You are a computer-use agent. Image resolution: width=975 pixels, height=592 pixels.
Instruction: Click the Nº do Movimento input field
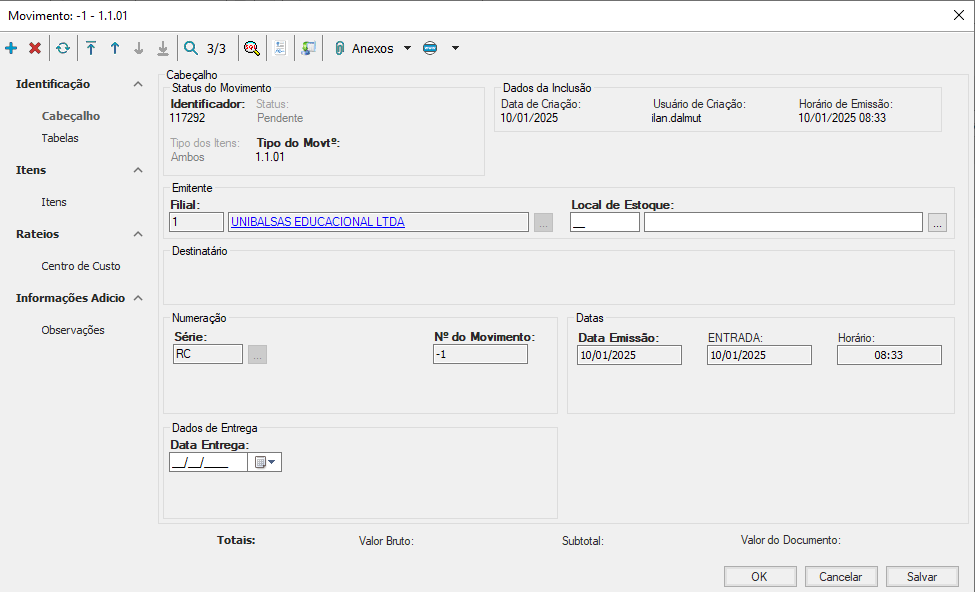tap(479, 355)
